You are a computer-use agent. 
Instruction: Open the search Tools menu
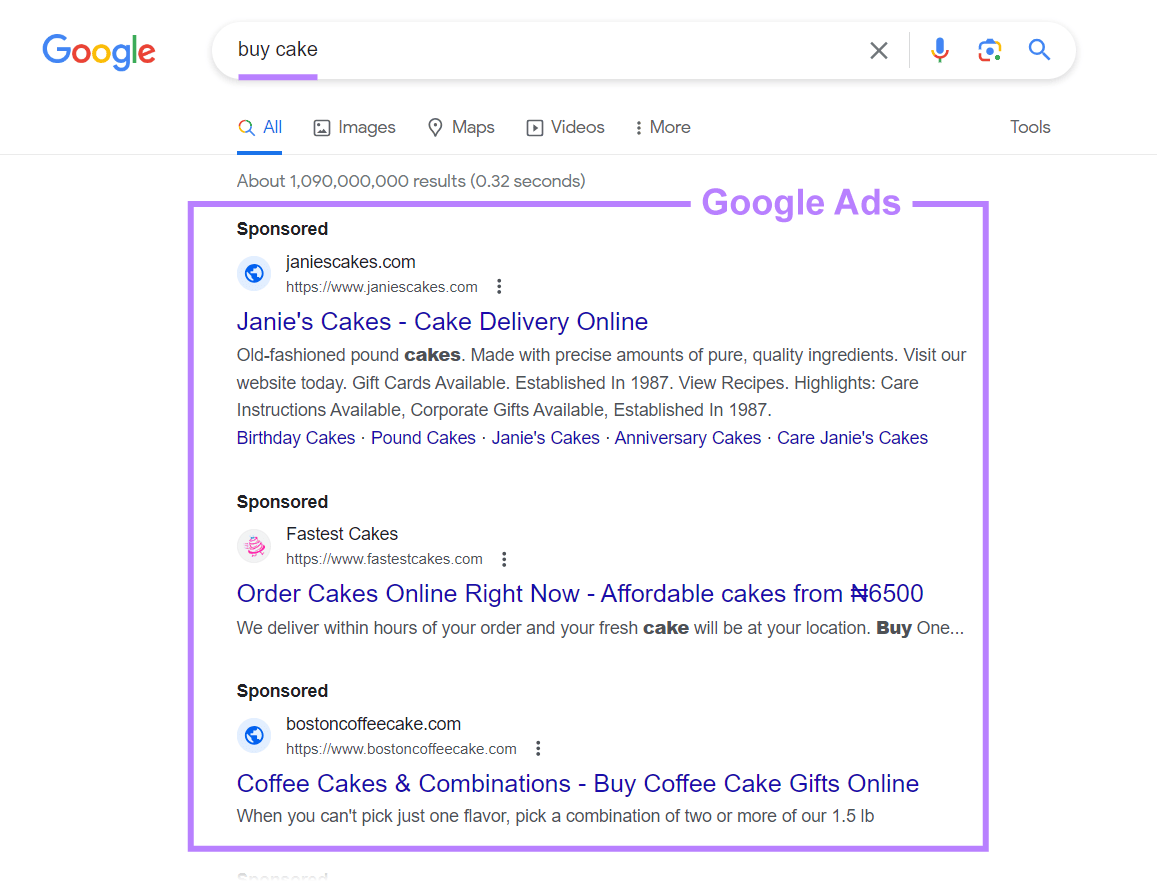pos(1030,127)
